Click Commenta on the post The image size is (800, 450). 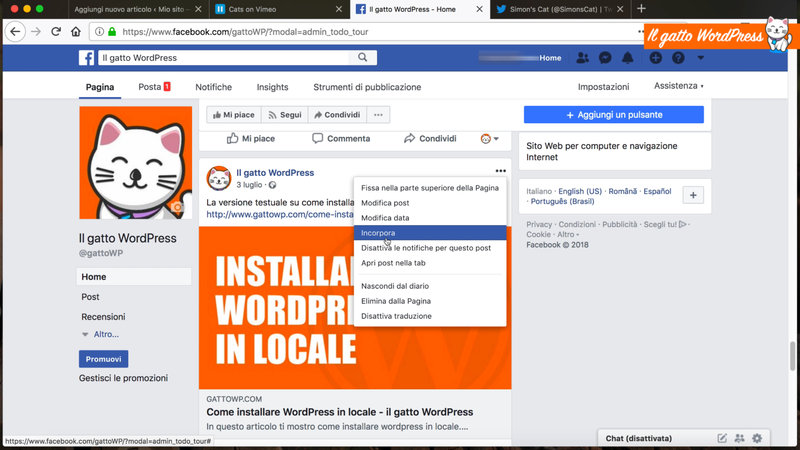(341, 139)
